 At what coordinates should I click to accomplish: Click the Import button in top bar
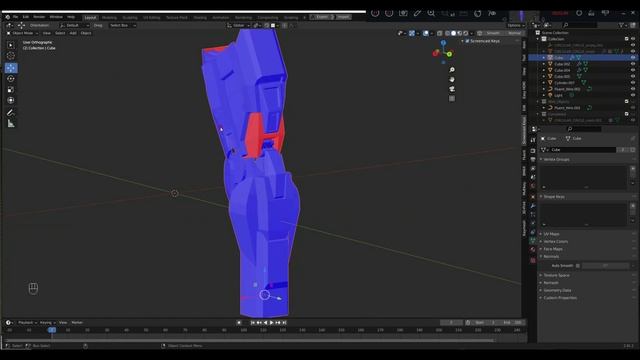click(342, 17)
